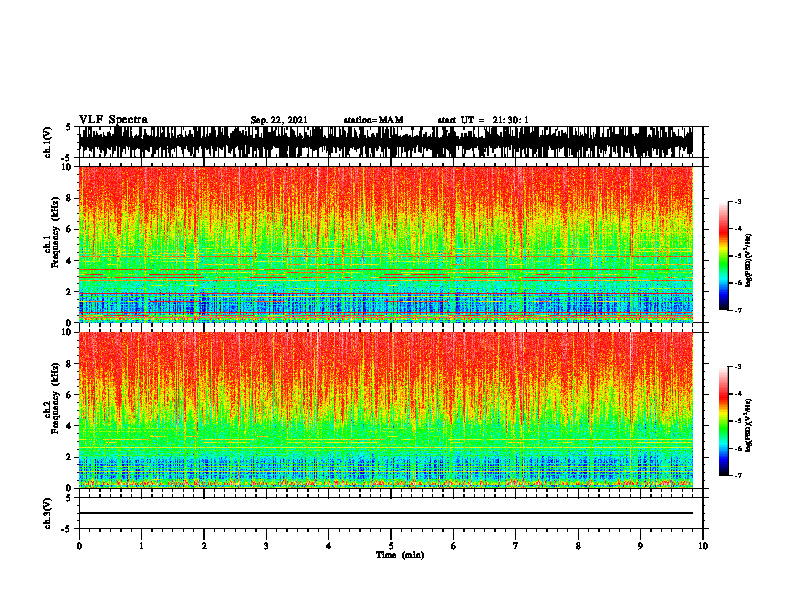Click the ch.1 voltage waveform strip
Image resolution: width=792 pixels, height=612 pixels.
[x=386, y=142]
